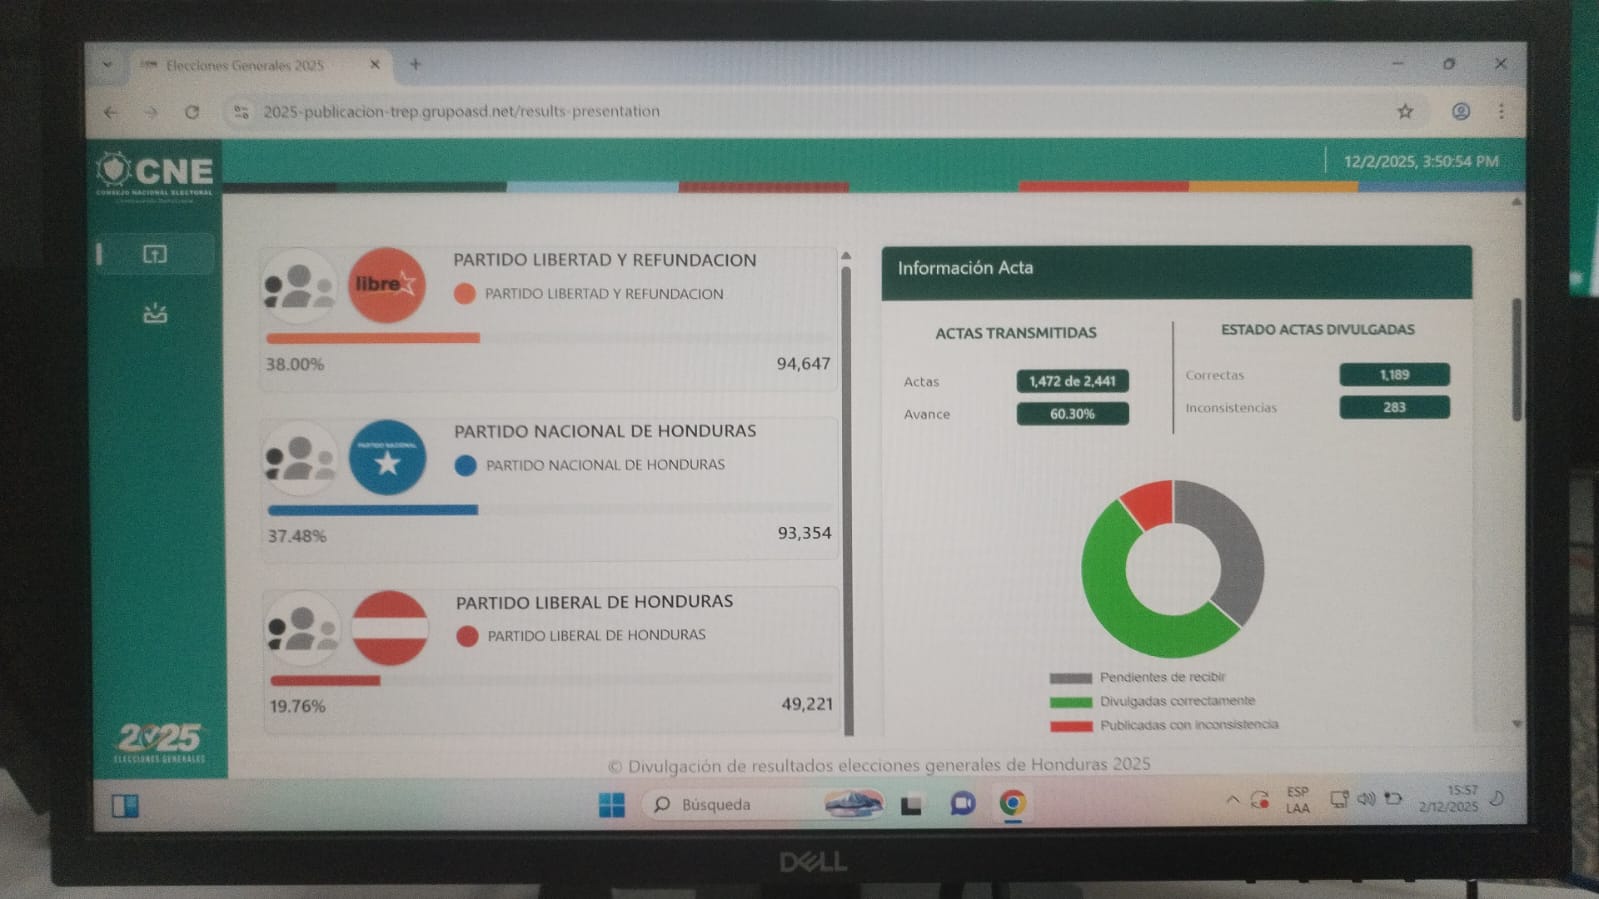Toggle Pendientes de recibir legend item

coord(1161,677)
